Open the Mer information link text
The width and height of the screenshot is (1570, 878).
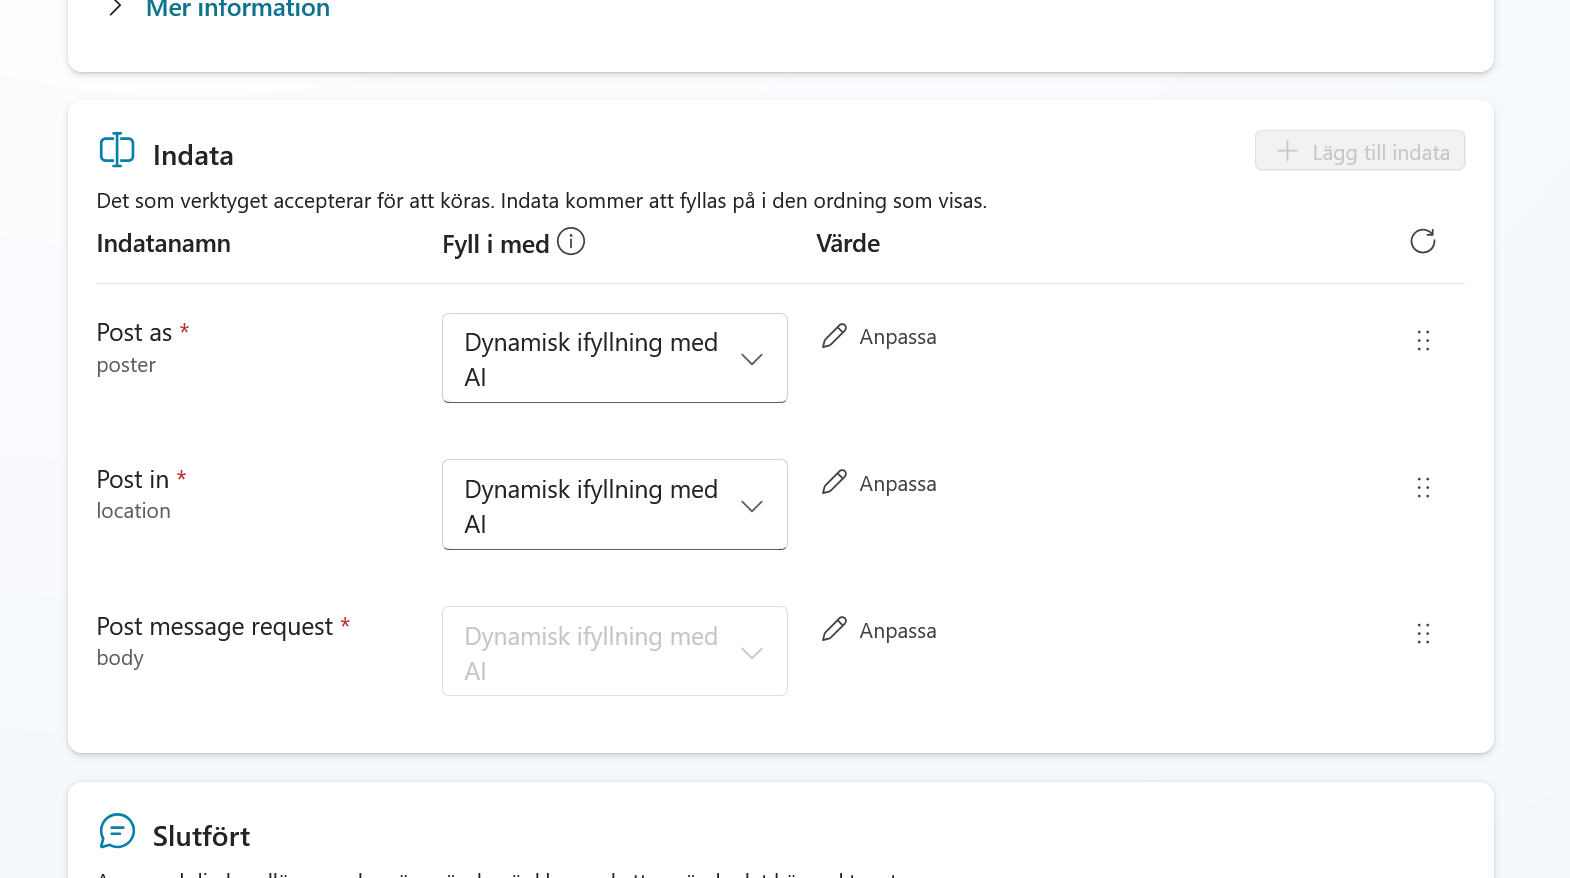(238, 9)
